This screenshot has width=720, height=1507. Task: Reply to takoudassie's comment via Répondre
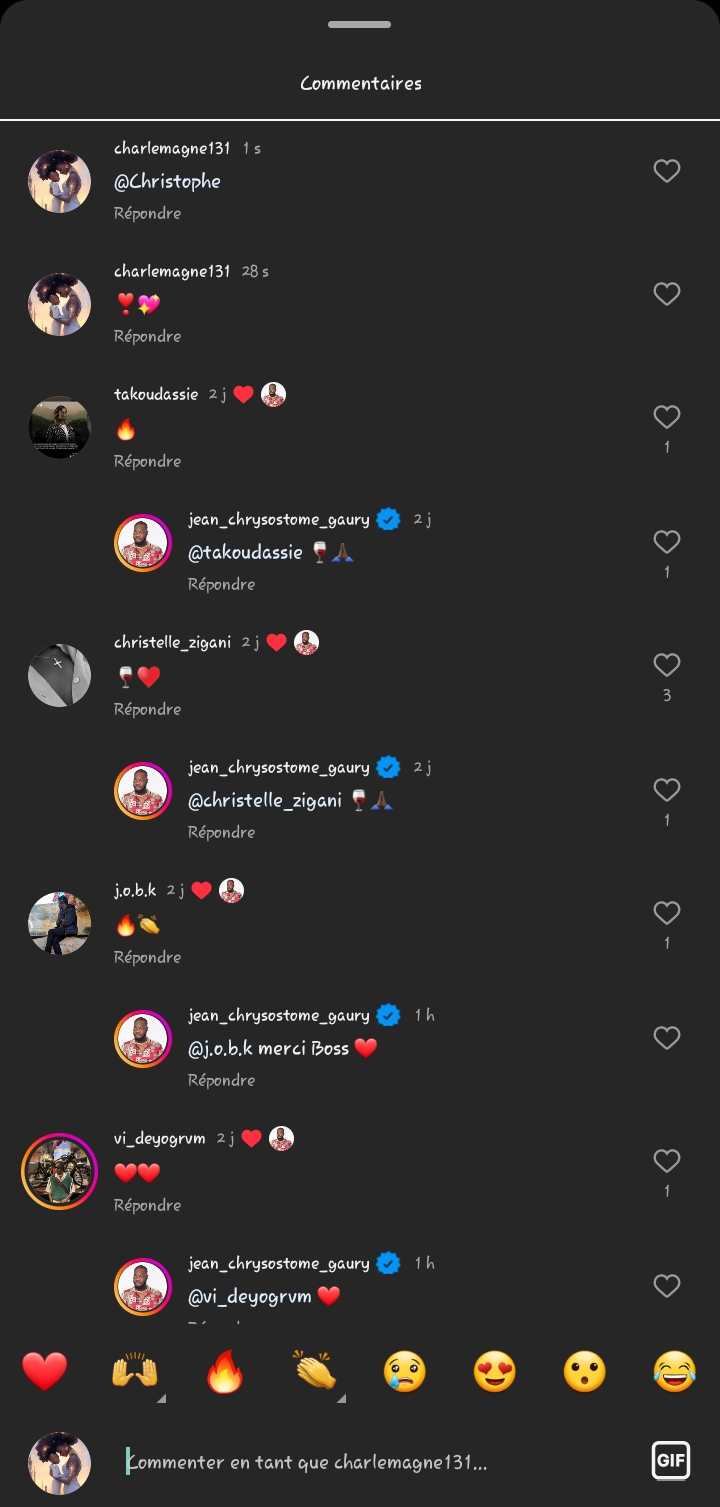point(147,461)
